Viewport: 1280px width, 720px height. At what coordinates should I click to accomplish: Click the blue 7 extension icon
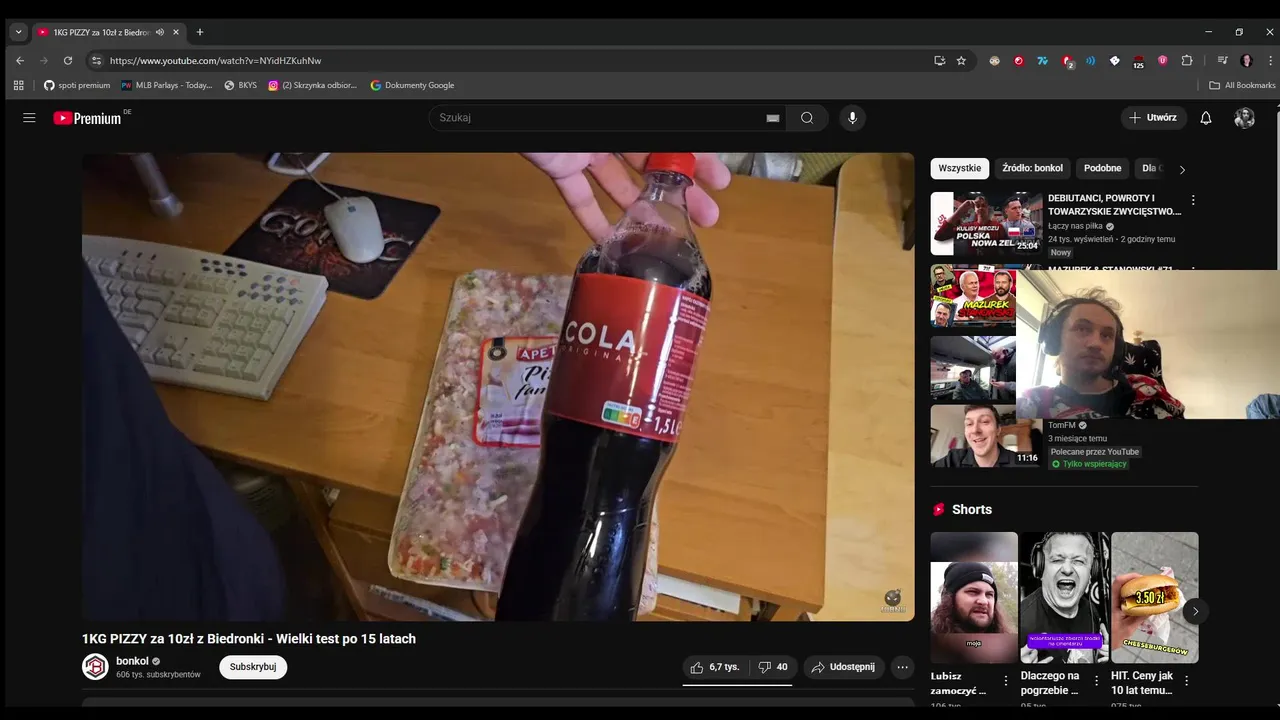tap(1042, 60)
